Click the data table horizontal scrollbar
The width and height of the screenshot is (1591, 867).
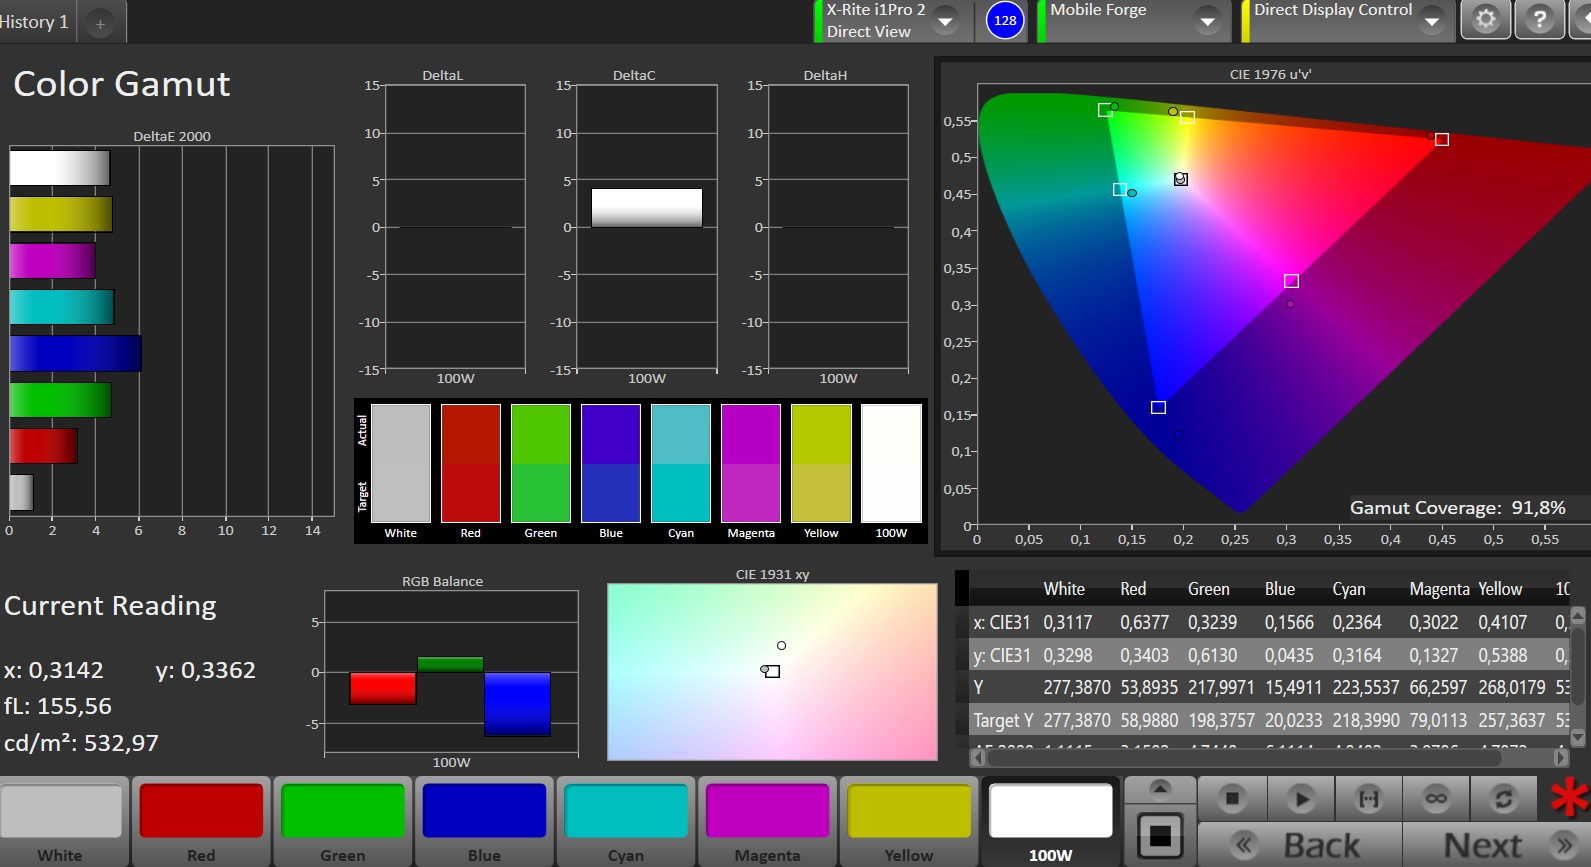click(x=1243, y=758)
